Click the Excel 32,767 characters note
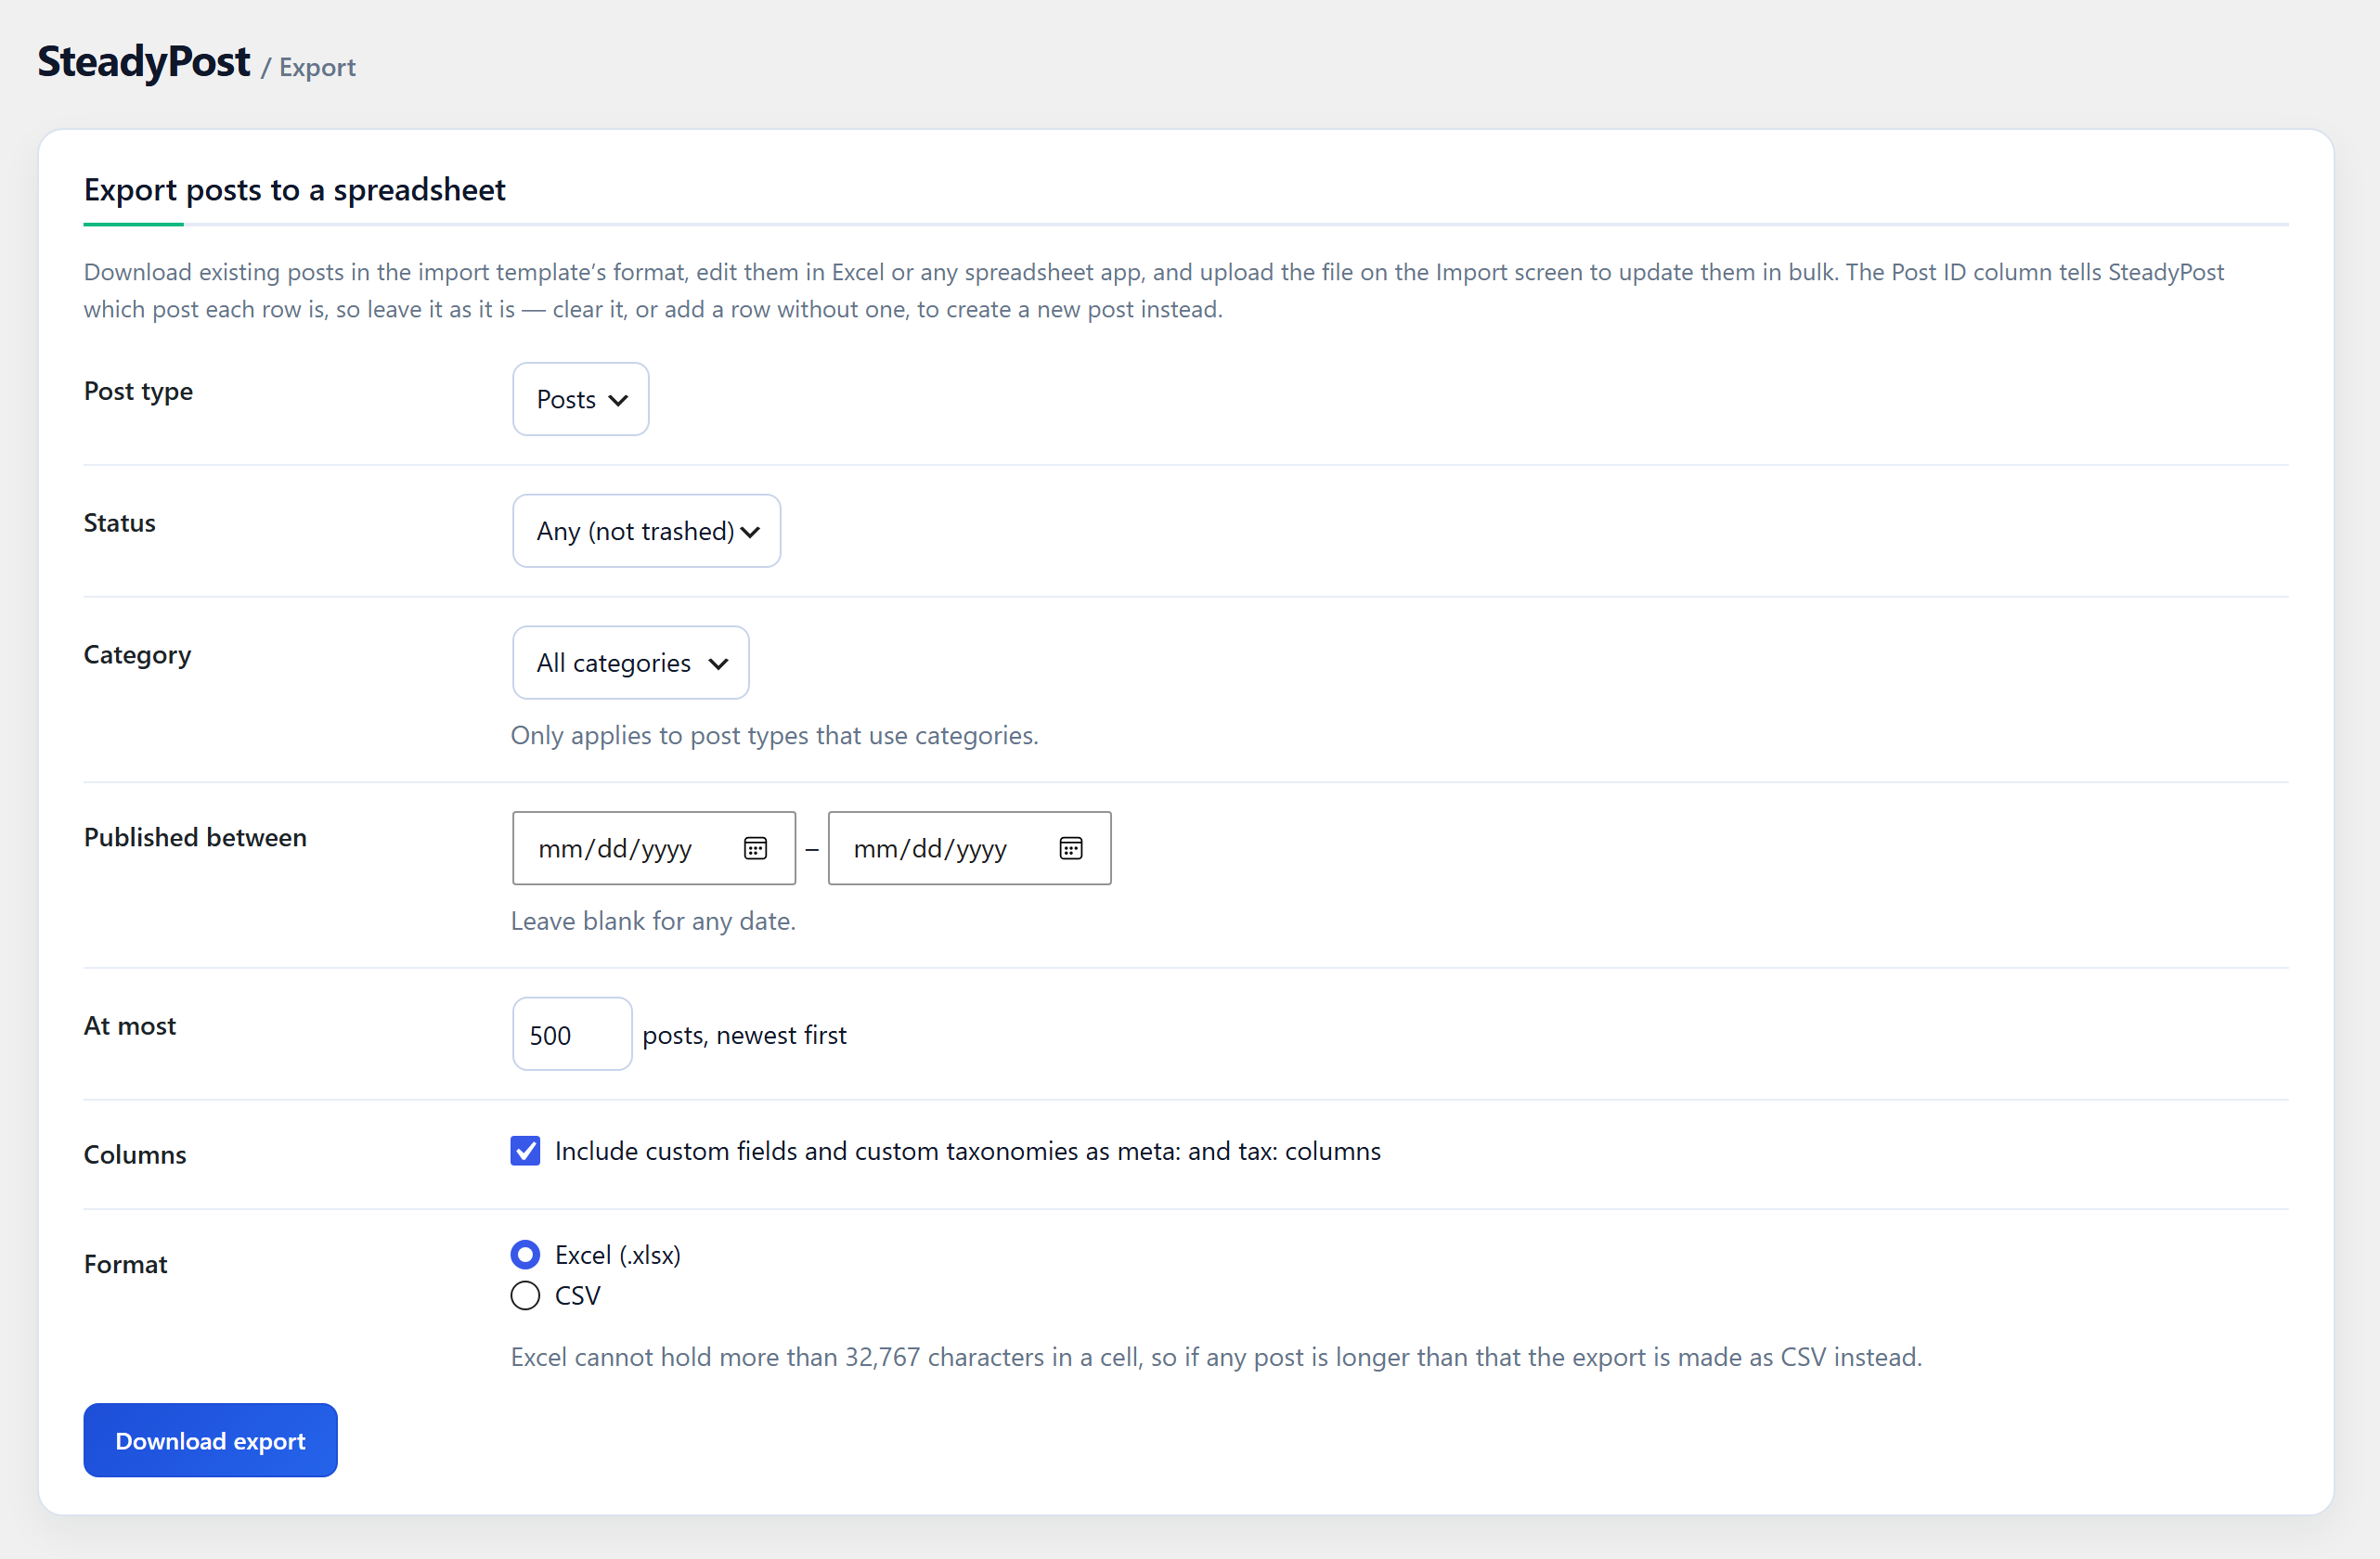Viewport: 2380px width, 1559px height. coord(1216,1357)
